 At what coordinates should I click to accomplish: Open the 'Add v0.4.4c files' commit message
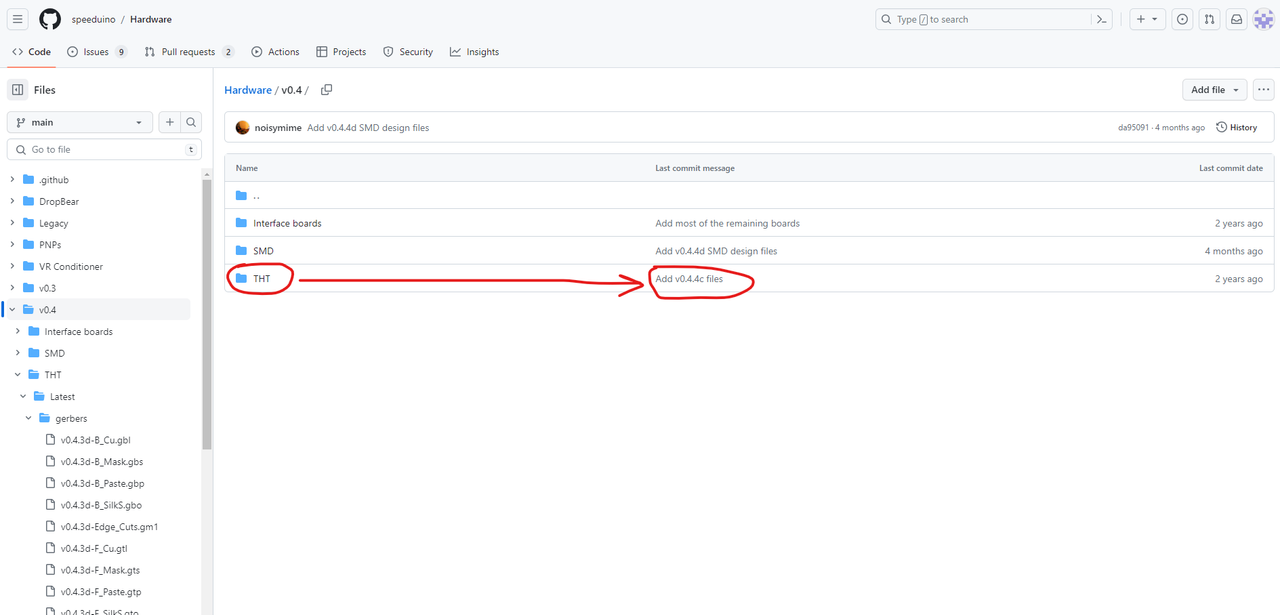[689, 279]
